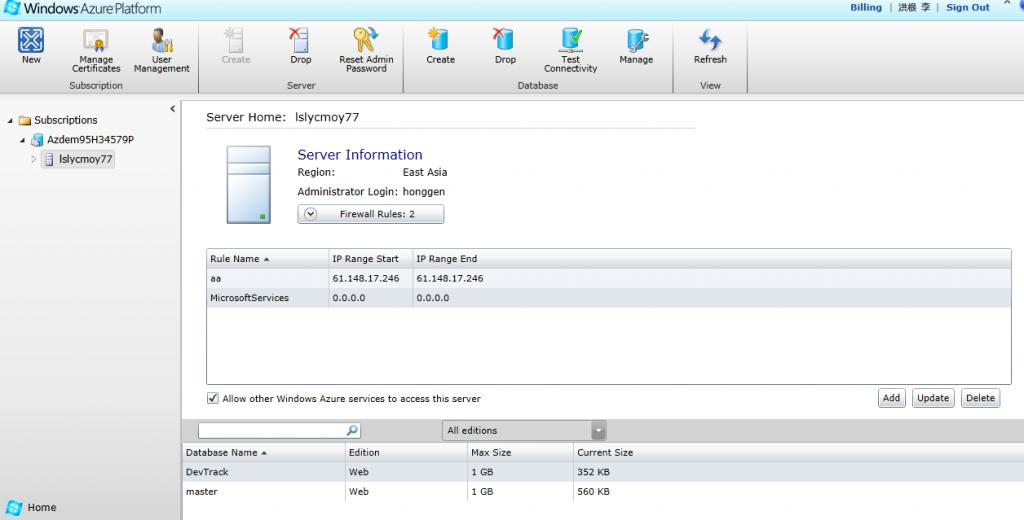Select the DevTrack database row
Image resolution: width=1024 pixels, height=520 pixels.
click(x=603, y=472)
